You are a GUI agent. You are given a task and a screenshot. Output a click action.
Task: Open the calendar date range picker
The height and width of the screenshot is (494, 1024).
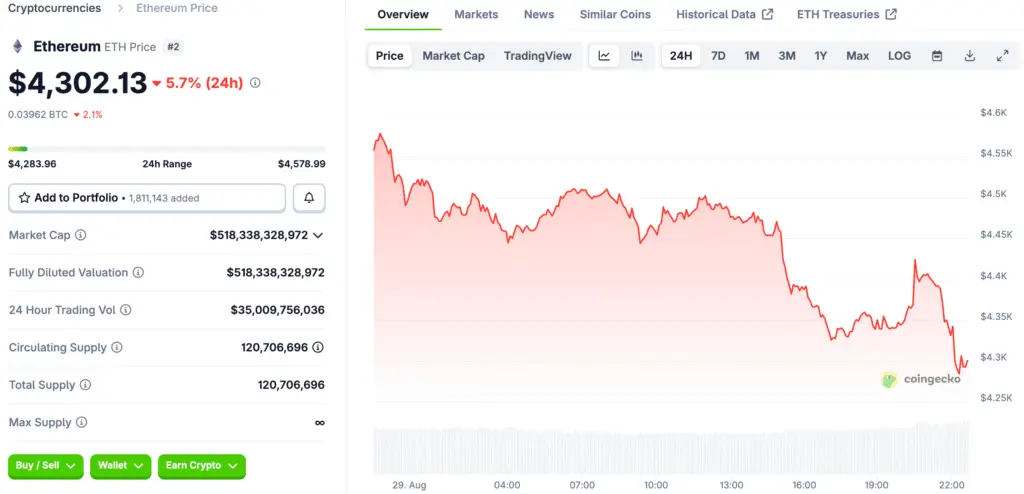tap(937, 56)
